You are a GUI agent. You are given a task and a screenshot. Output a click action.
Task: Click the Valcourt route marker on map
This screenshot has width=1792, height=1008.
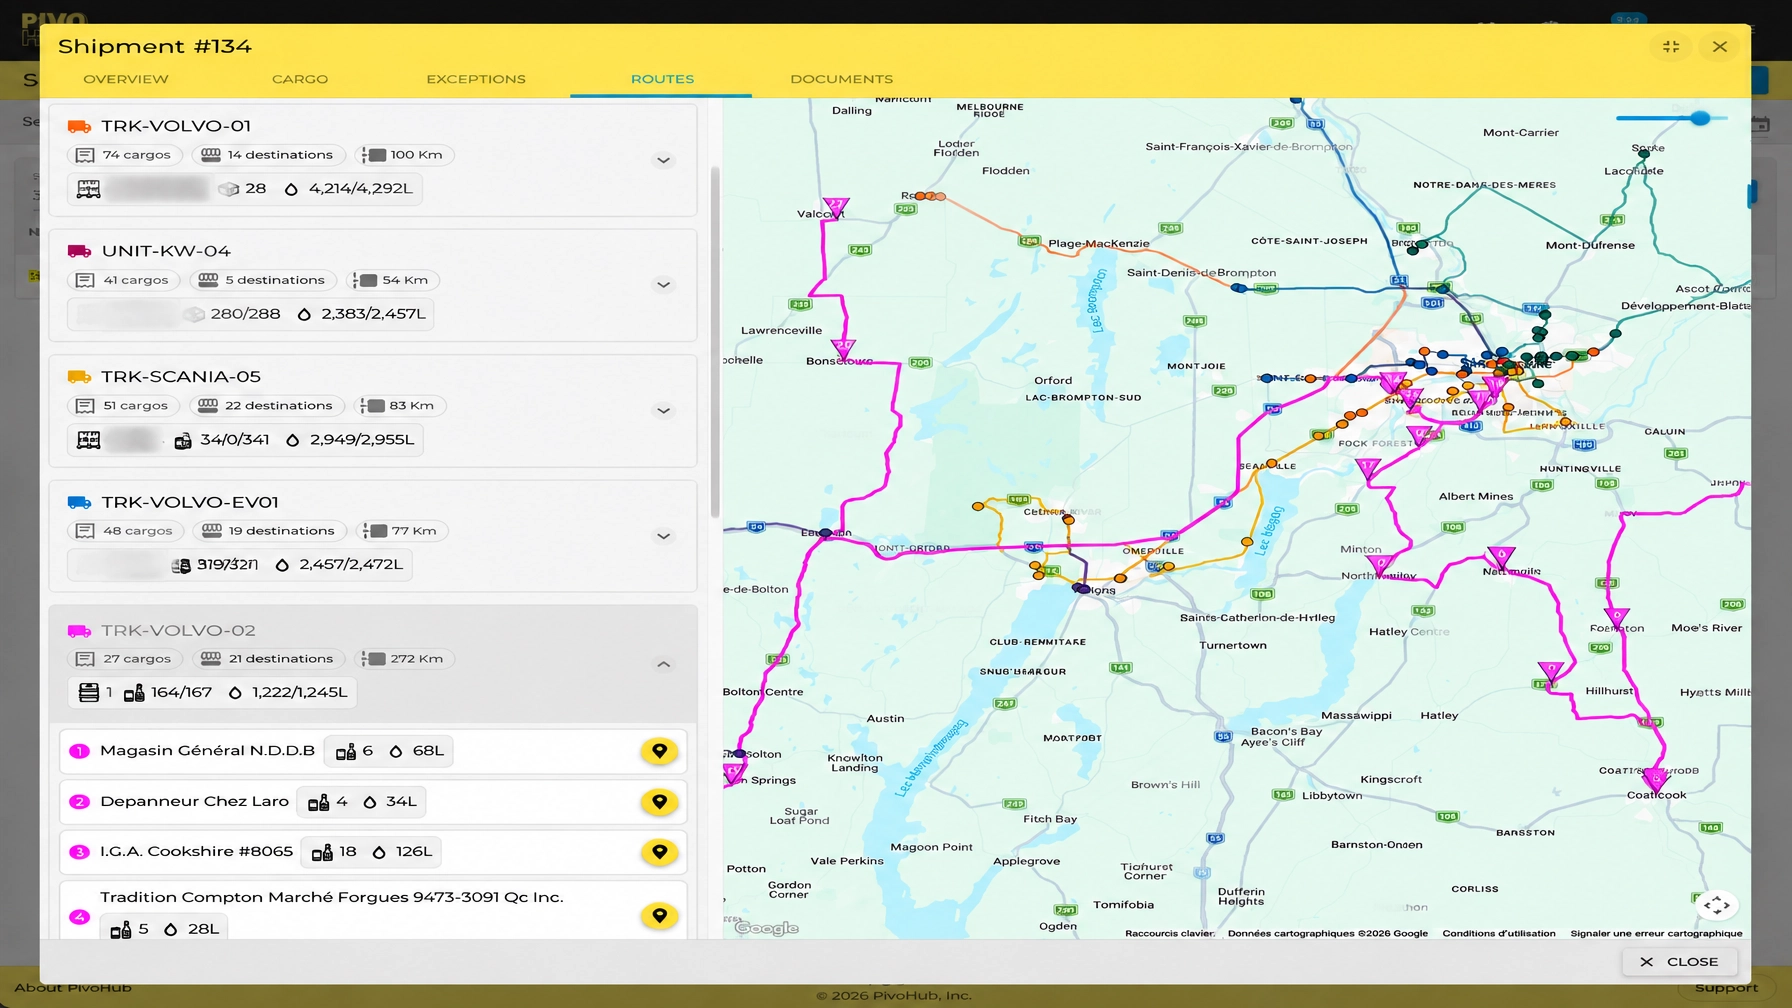coord(835,207)
